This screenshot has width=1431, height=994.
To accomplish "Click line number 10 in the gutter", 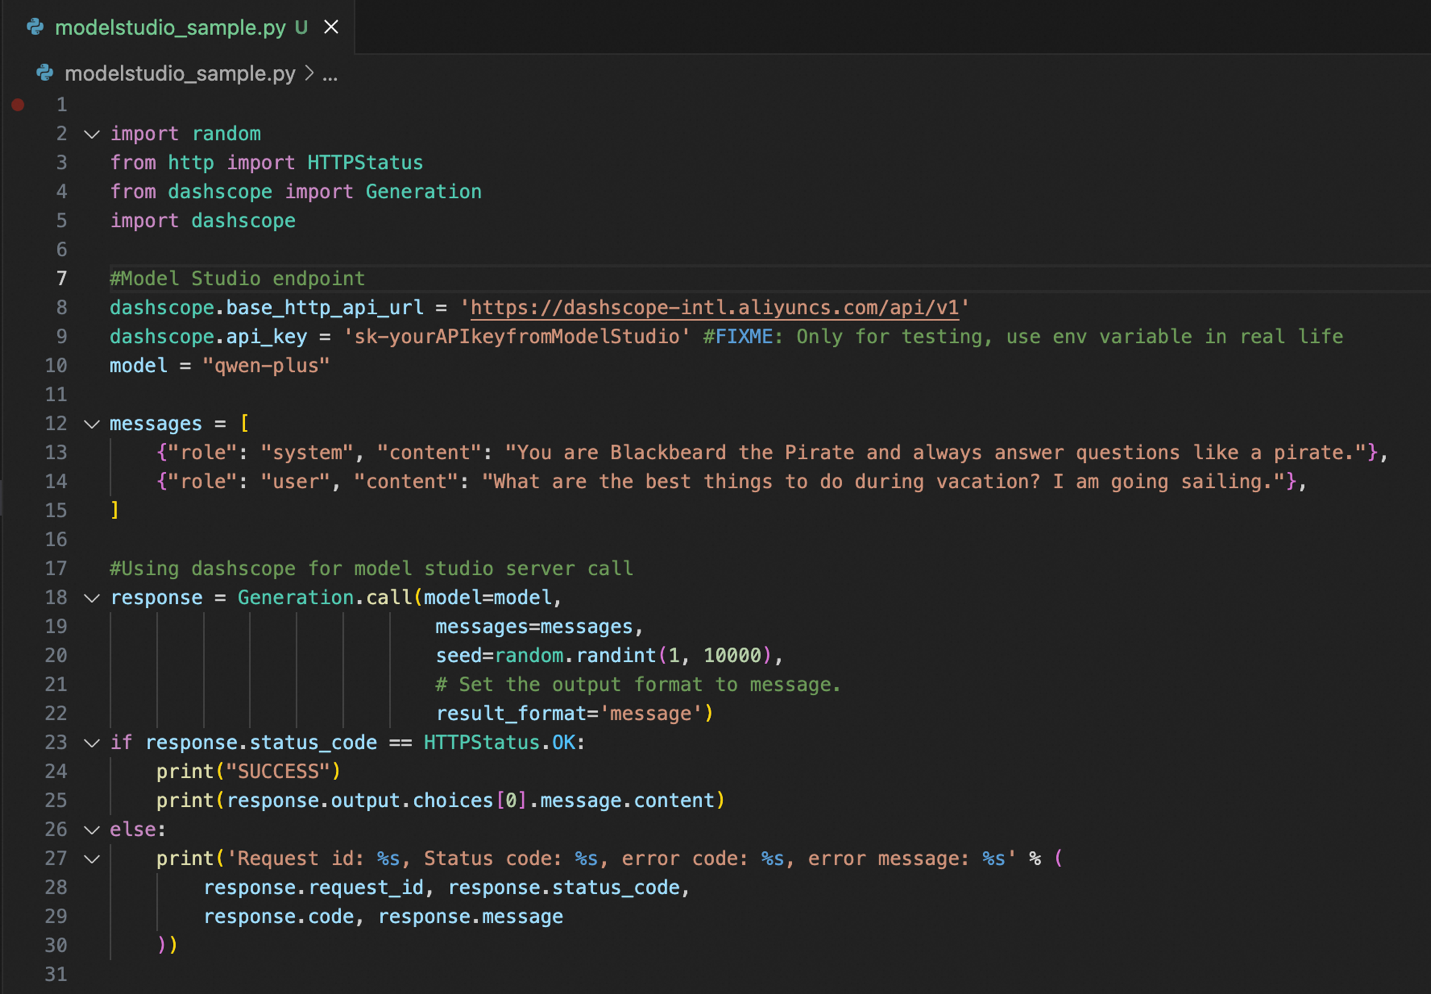I will [56, 365].
